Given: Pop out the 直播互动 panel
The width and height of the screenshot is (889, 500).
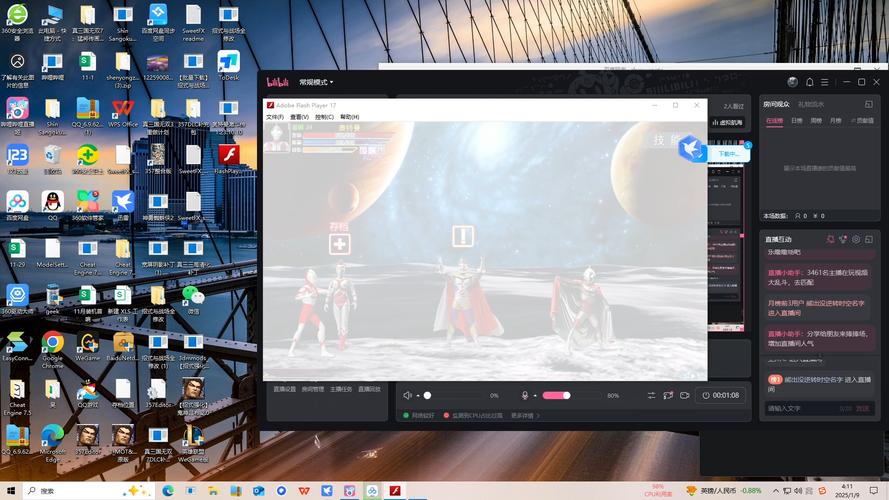Looking at the screenshot, I should tap(869, 239).
